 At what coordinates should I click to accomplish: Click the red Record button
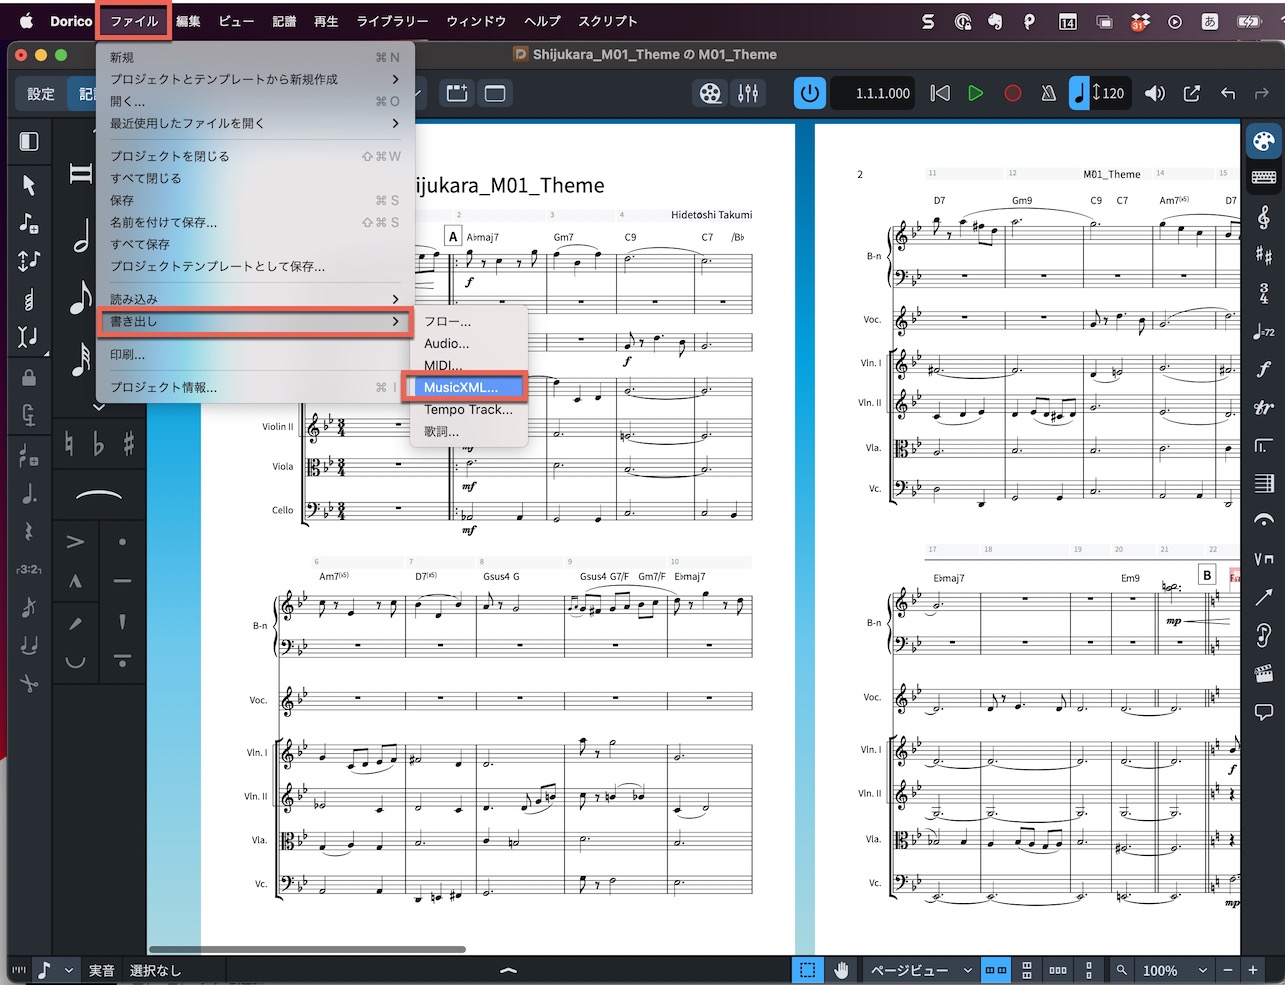(x=1012, y=93)
